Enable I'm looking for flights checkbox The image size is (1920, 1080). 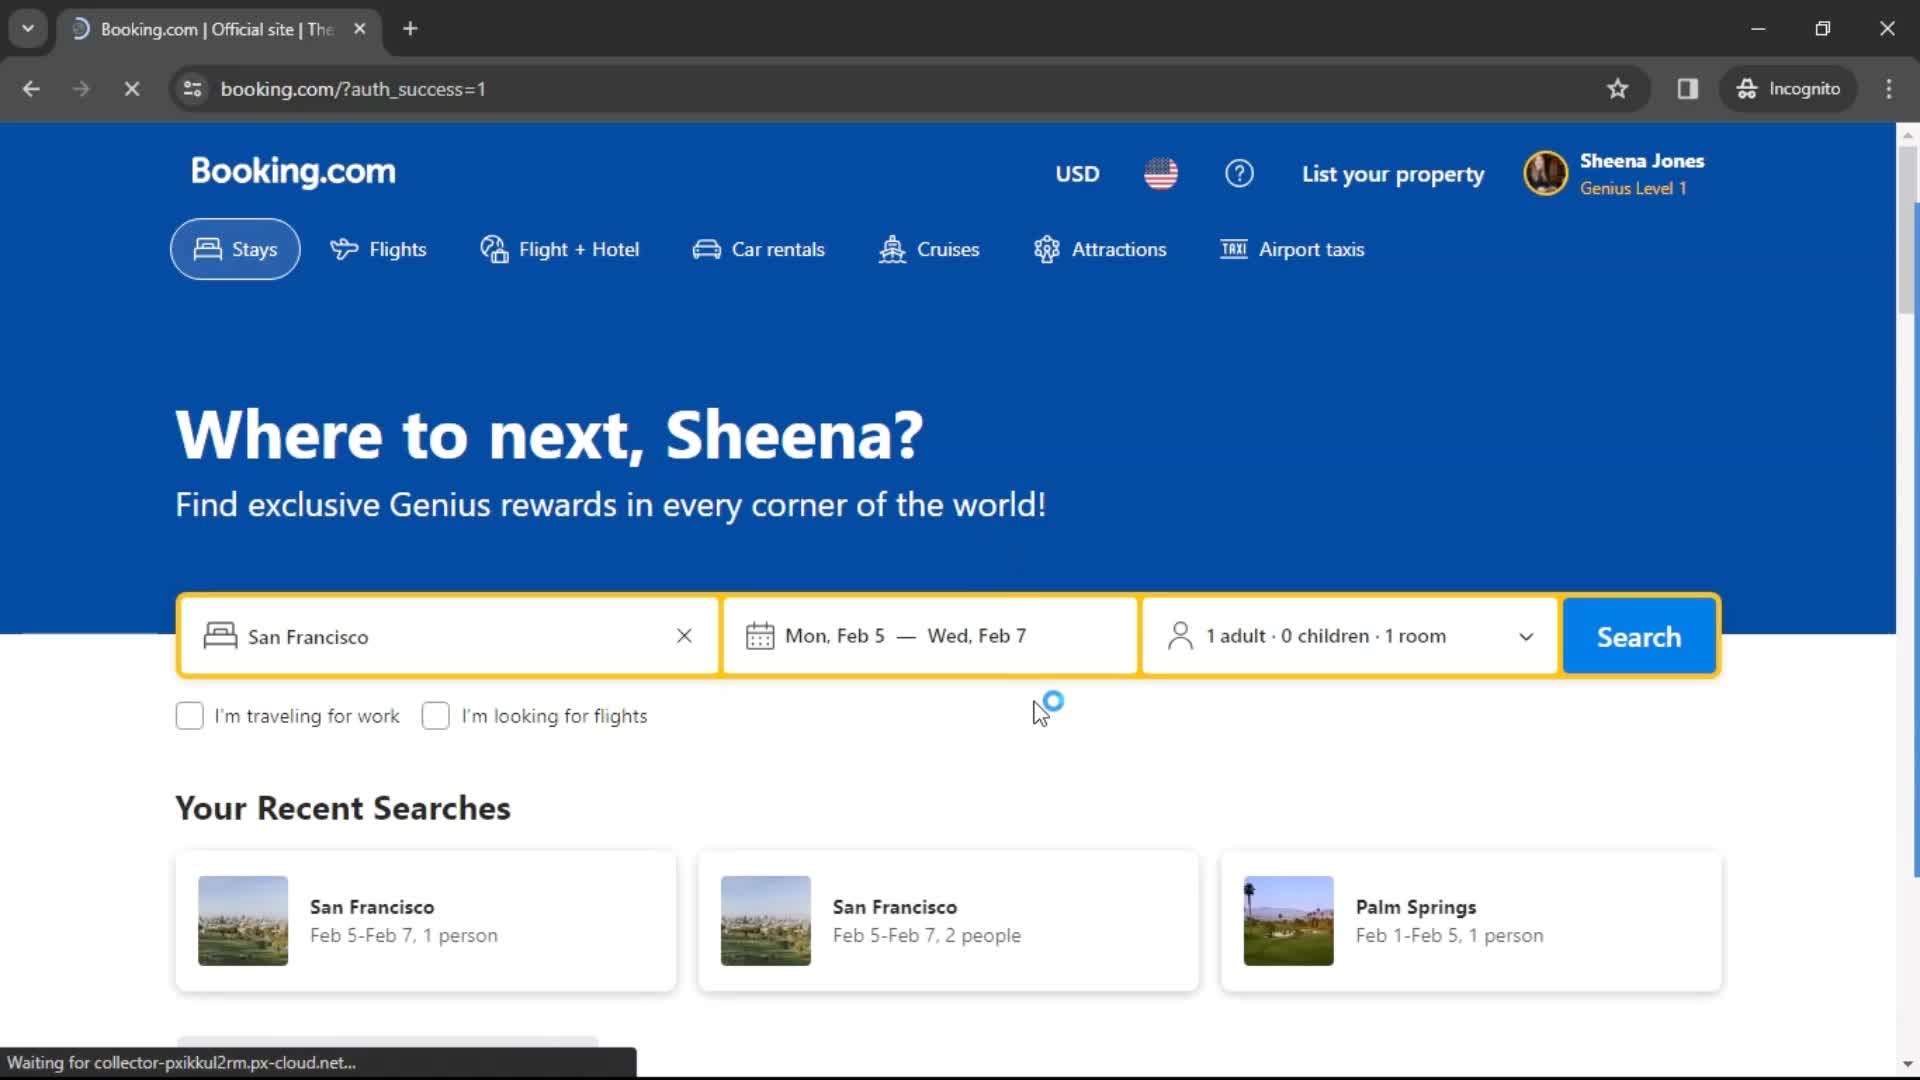click(x=434, y=715)
